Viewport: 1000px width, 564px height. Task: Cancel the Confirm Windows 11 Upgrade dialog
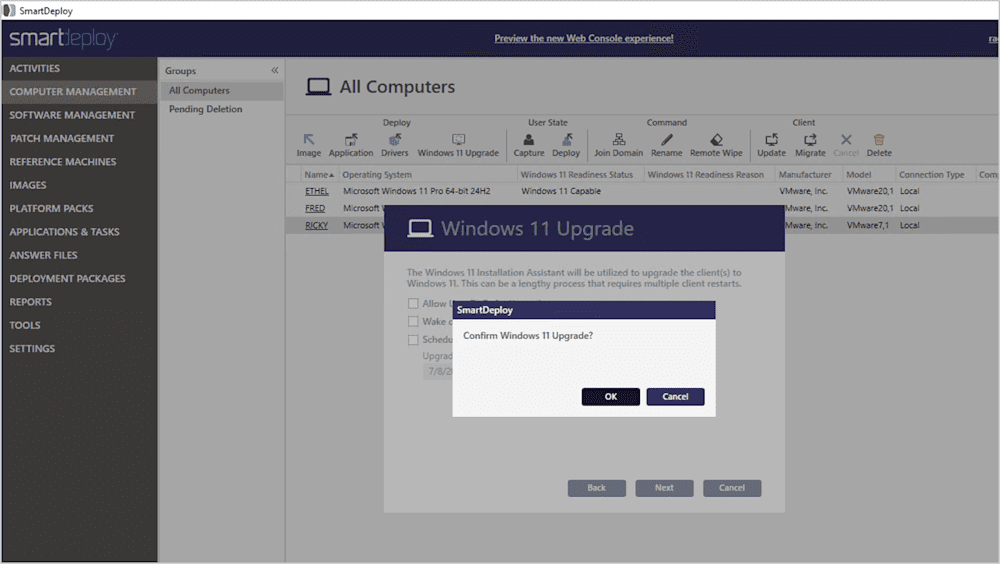(x=675, y=397)
